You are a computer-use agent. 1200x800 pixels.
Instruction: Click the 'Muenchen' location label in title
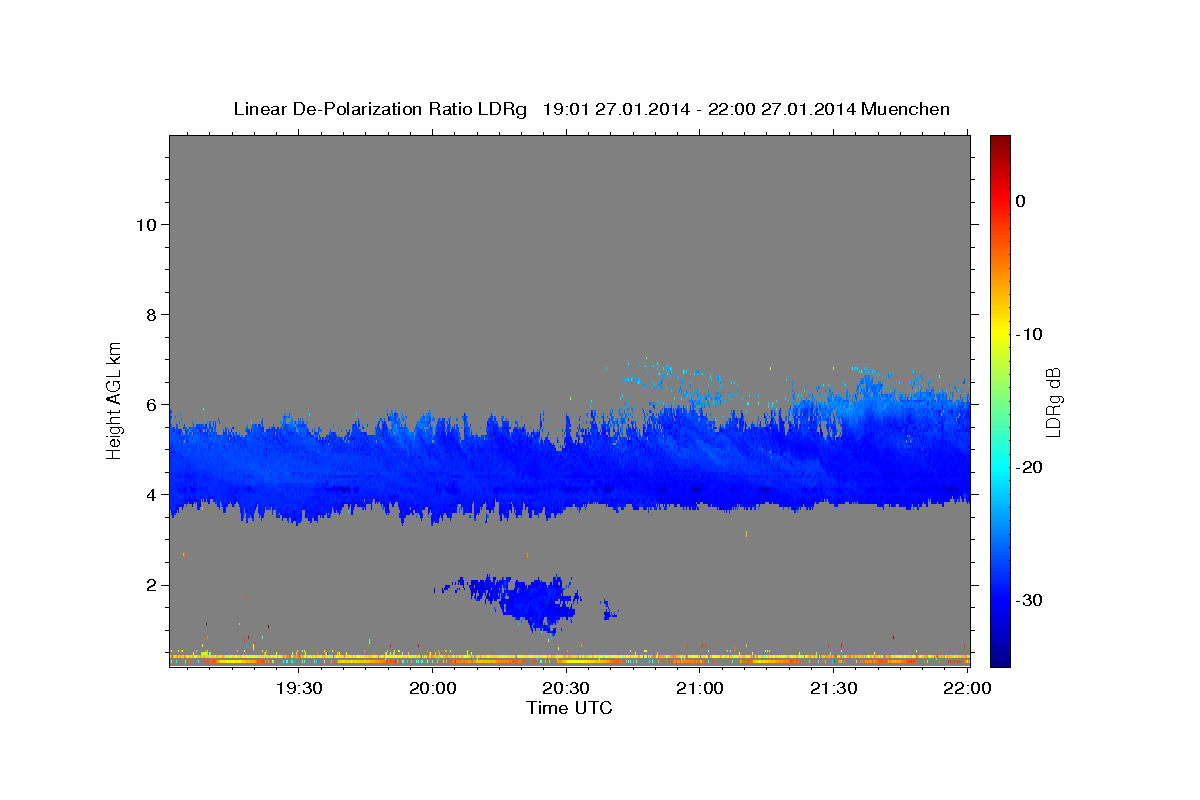point(905,109)
